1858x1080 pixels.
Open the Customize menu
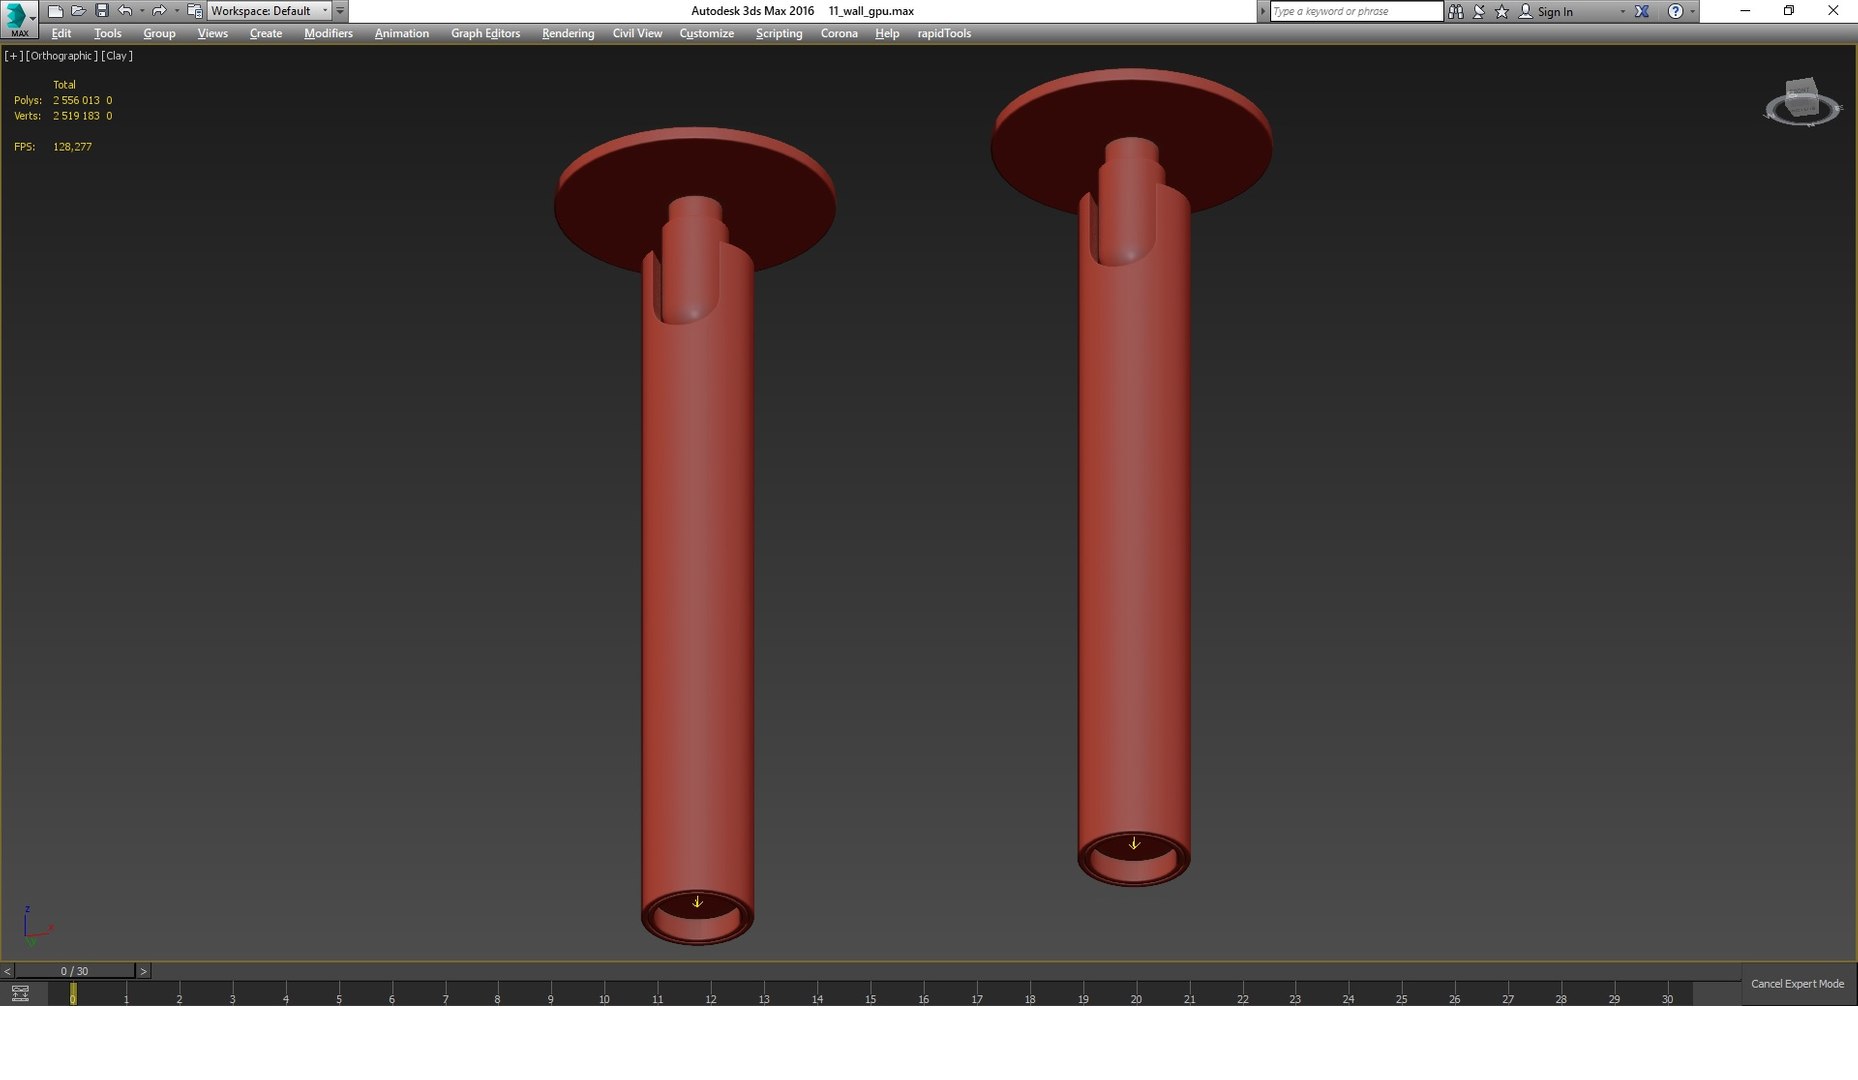706,33
